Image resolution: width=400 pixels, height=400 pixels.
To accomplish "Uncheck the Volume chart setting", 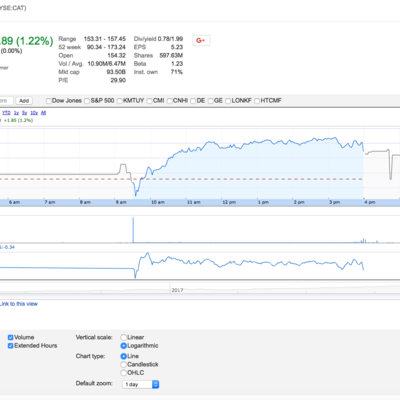I will (x=10, y=337).
